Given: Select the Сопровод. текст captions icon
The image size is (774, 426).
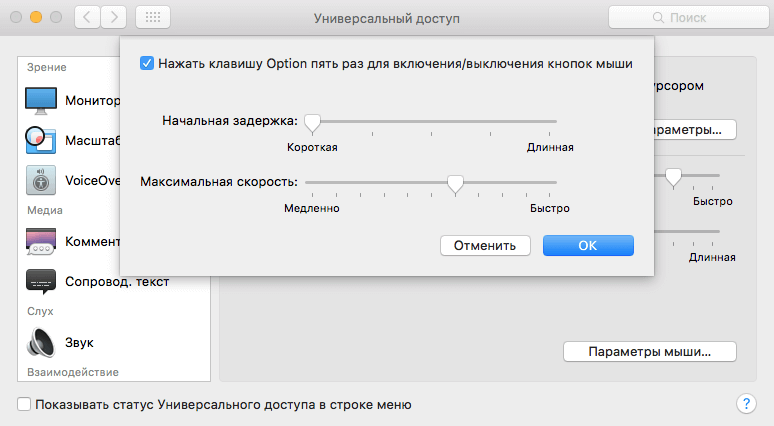Looking at the screenshot, I should click(41, 281).
